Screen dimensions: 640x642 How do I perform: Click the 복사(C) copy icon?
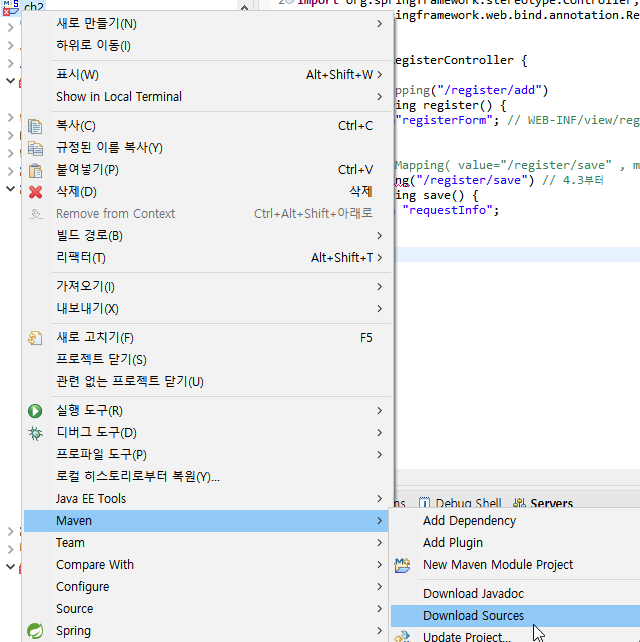point(35,126)
